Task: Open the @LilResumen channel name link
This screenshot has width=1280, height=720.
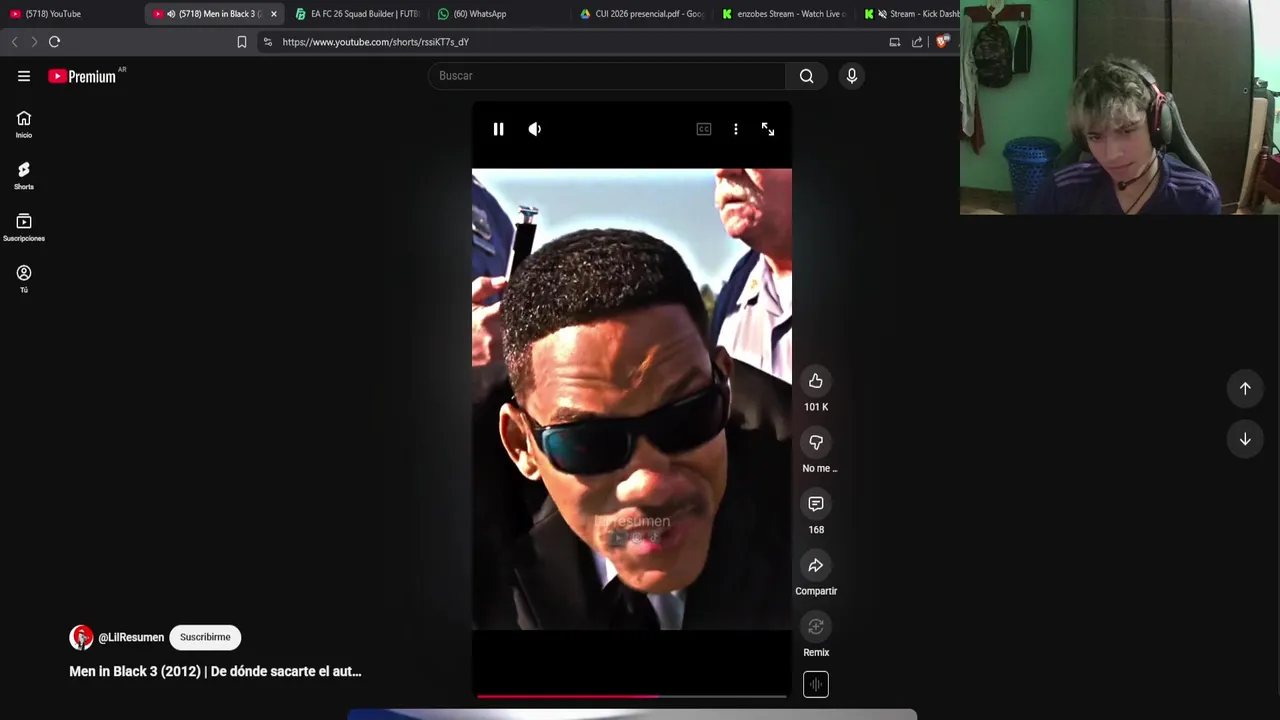Action: click(x=131, y=637)
